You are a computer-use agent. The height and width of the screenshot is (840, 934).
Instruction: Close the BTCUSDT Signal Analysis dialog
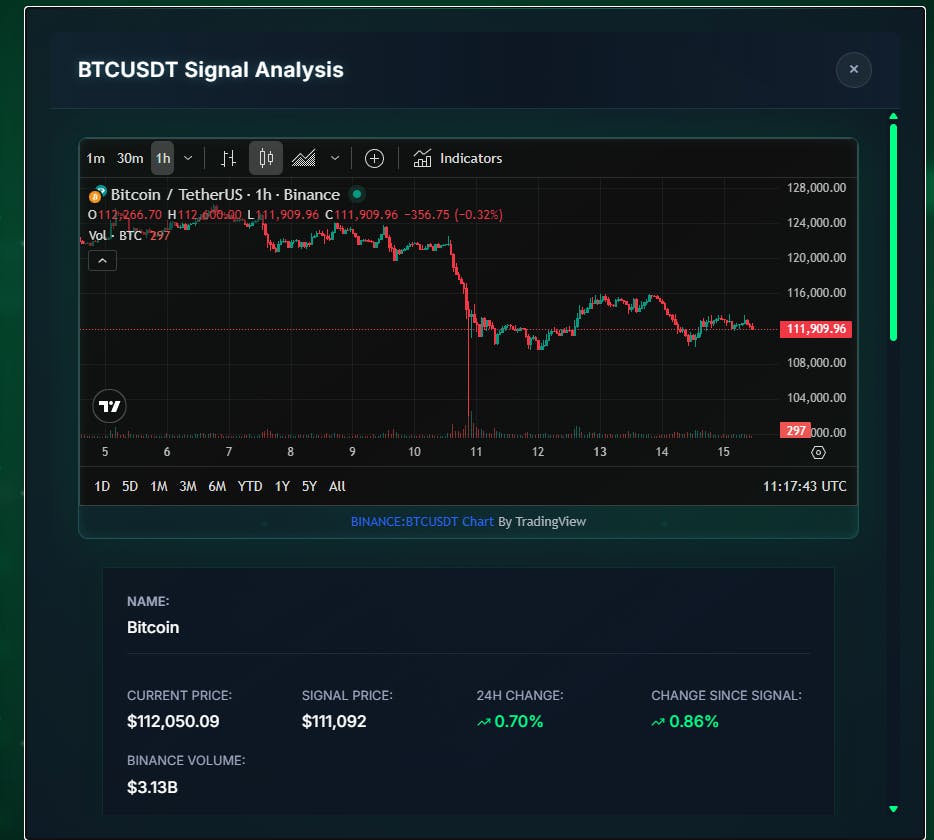[854, 70]
